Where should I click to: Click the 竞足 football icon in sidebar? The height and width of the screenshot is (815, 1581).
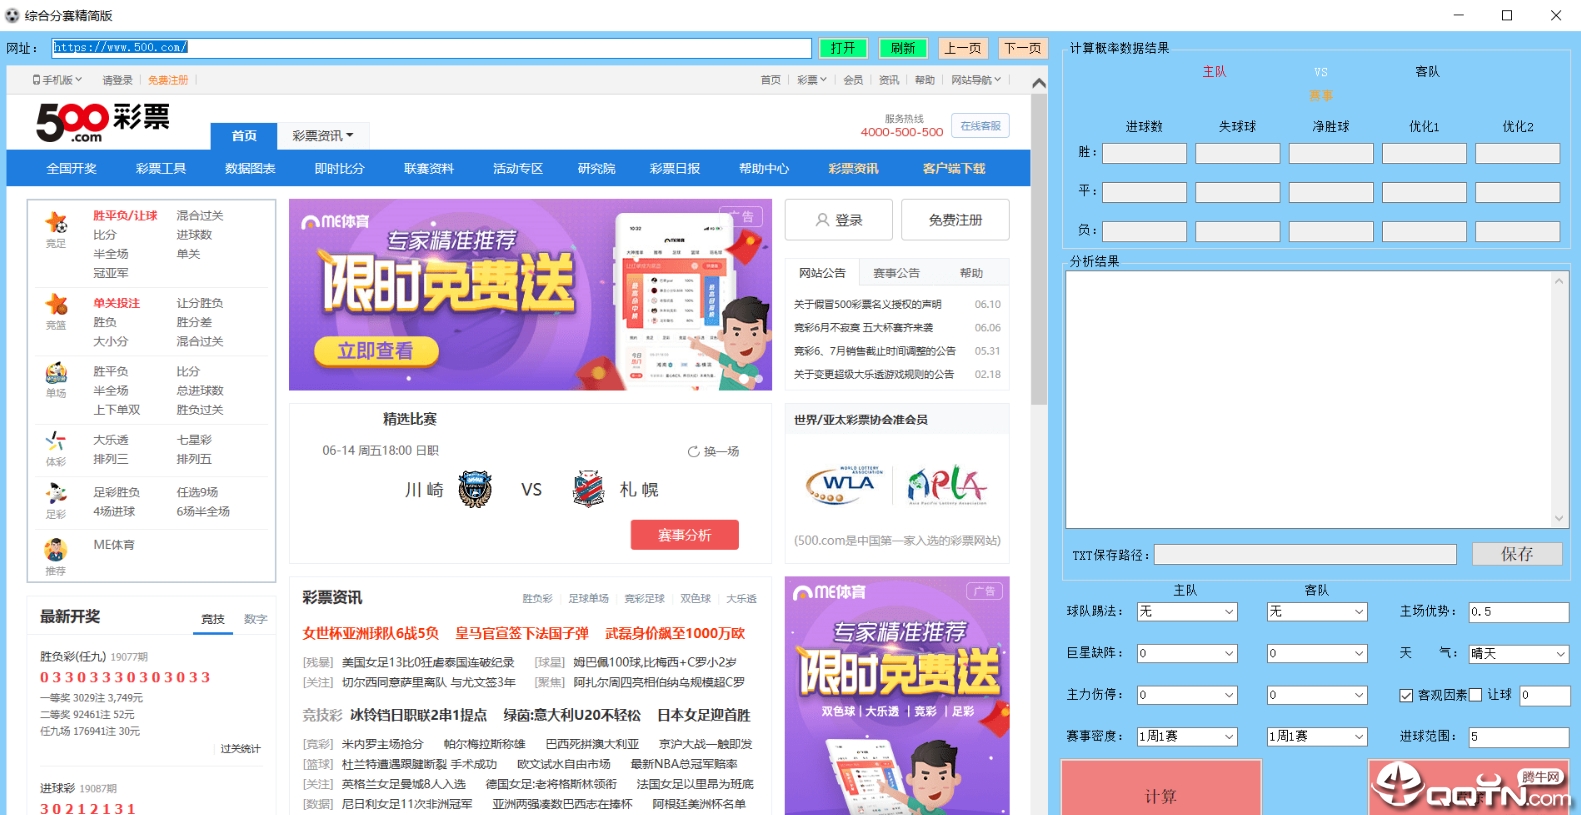pyautogui.click(x=56, y=223)
